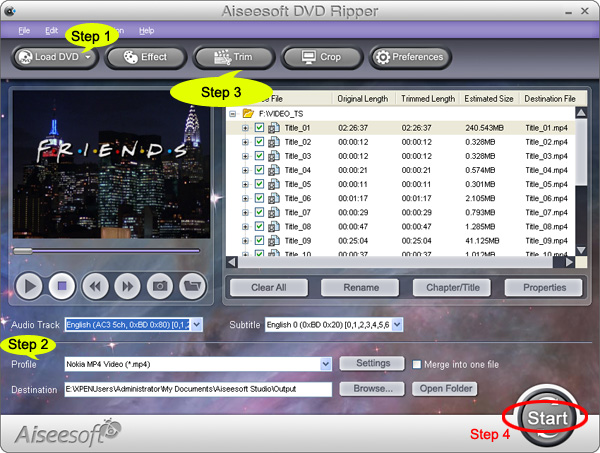Image resolution: width=600 pixels, height=453 pixels.
Task: Click Open Folder button
Action: (x=445, y=389)
